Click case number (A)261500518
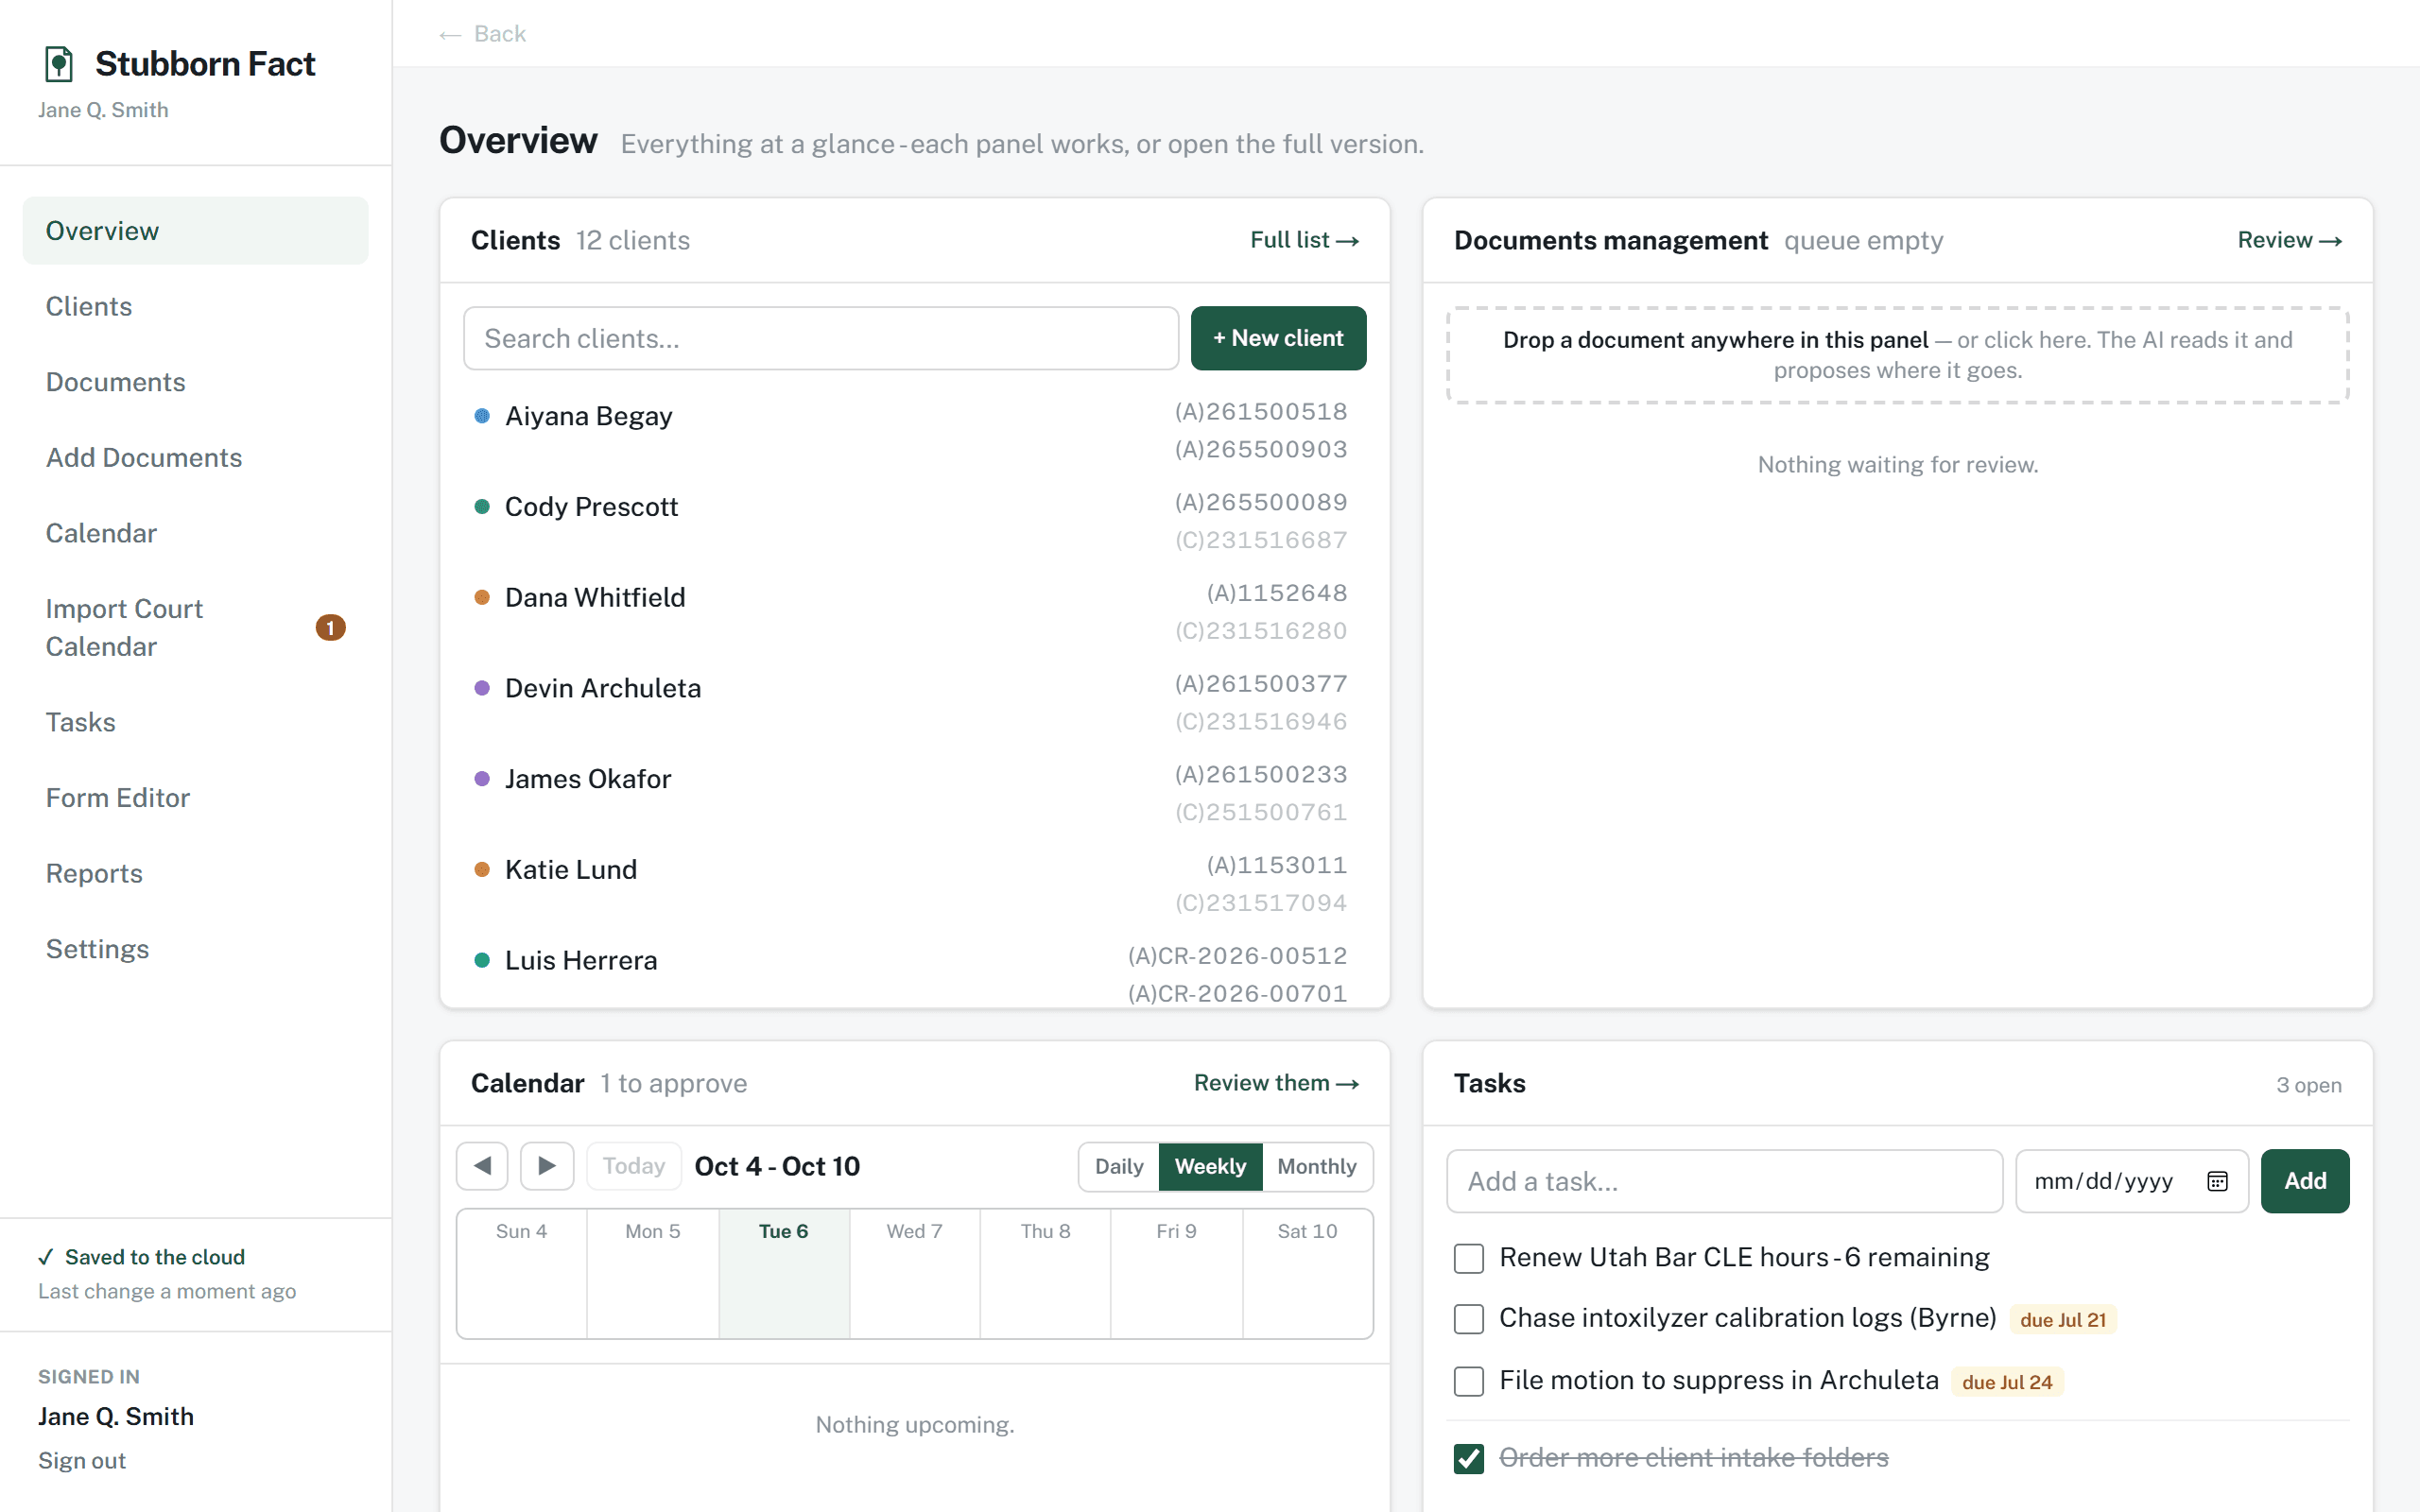This screenshot has width=2420, height=1512. click(1260, 412)
